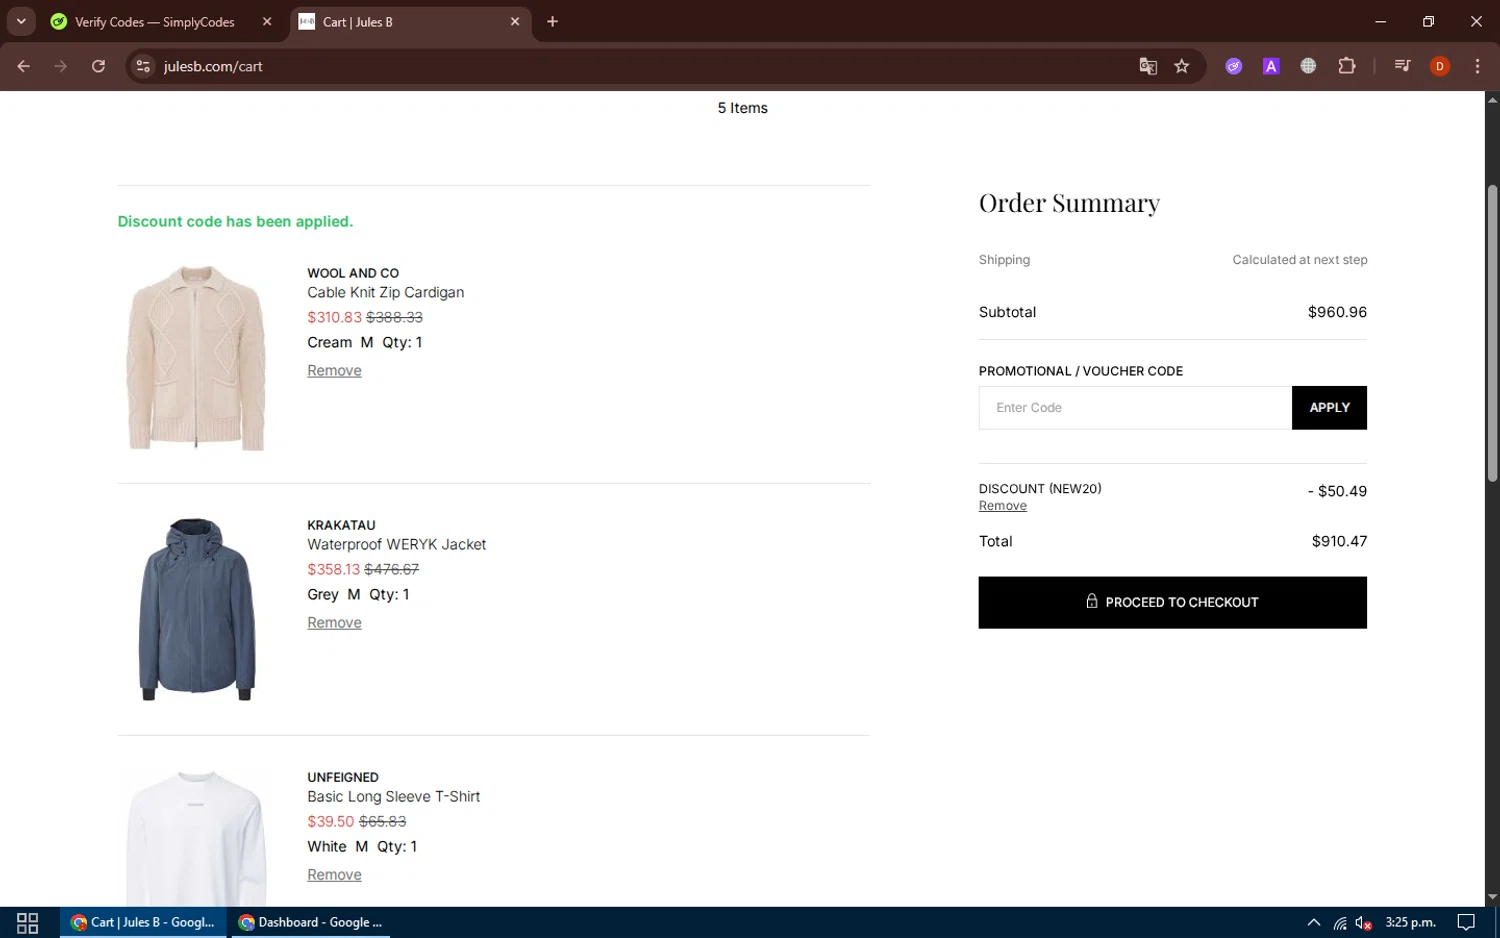Remove the Waterproof WERYK Jacket
Screen dimensions: 1500x938
[x=334, y=623]
